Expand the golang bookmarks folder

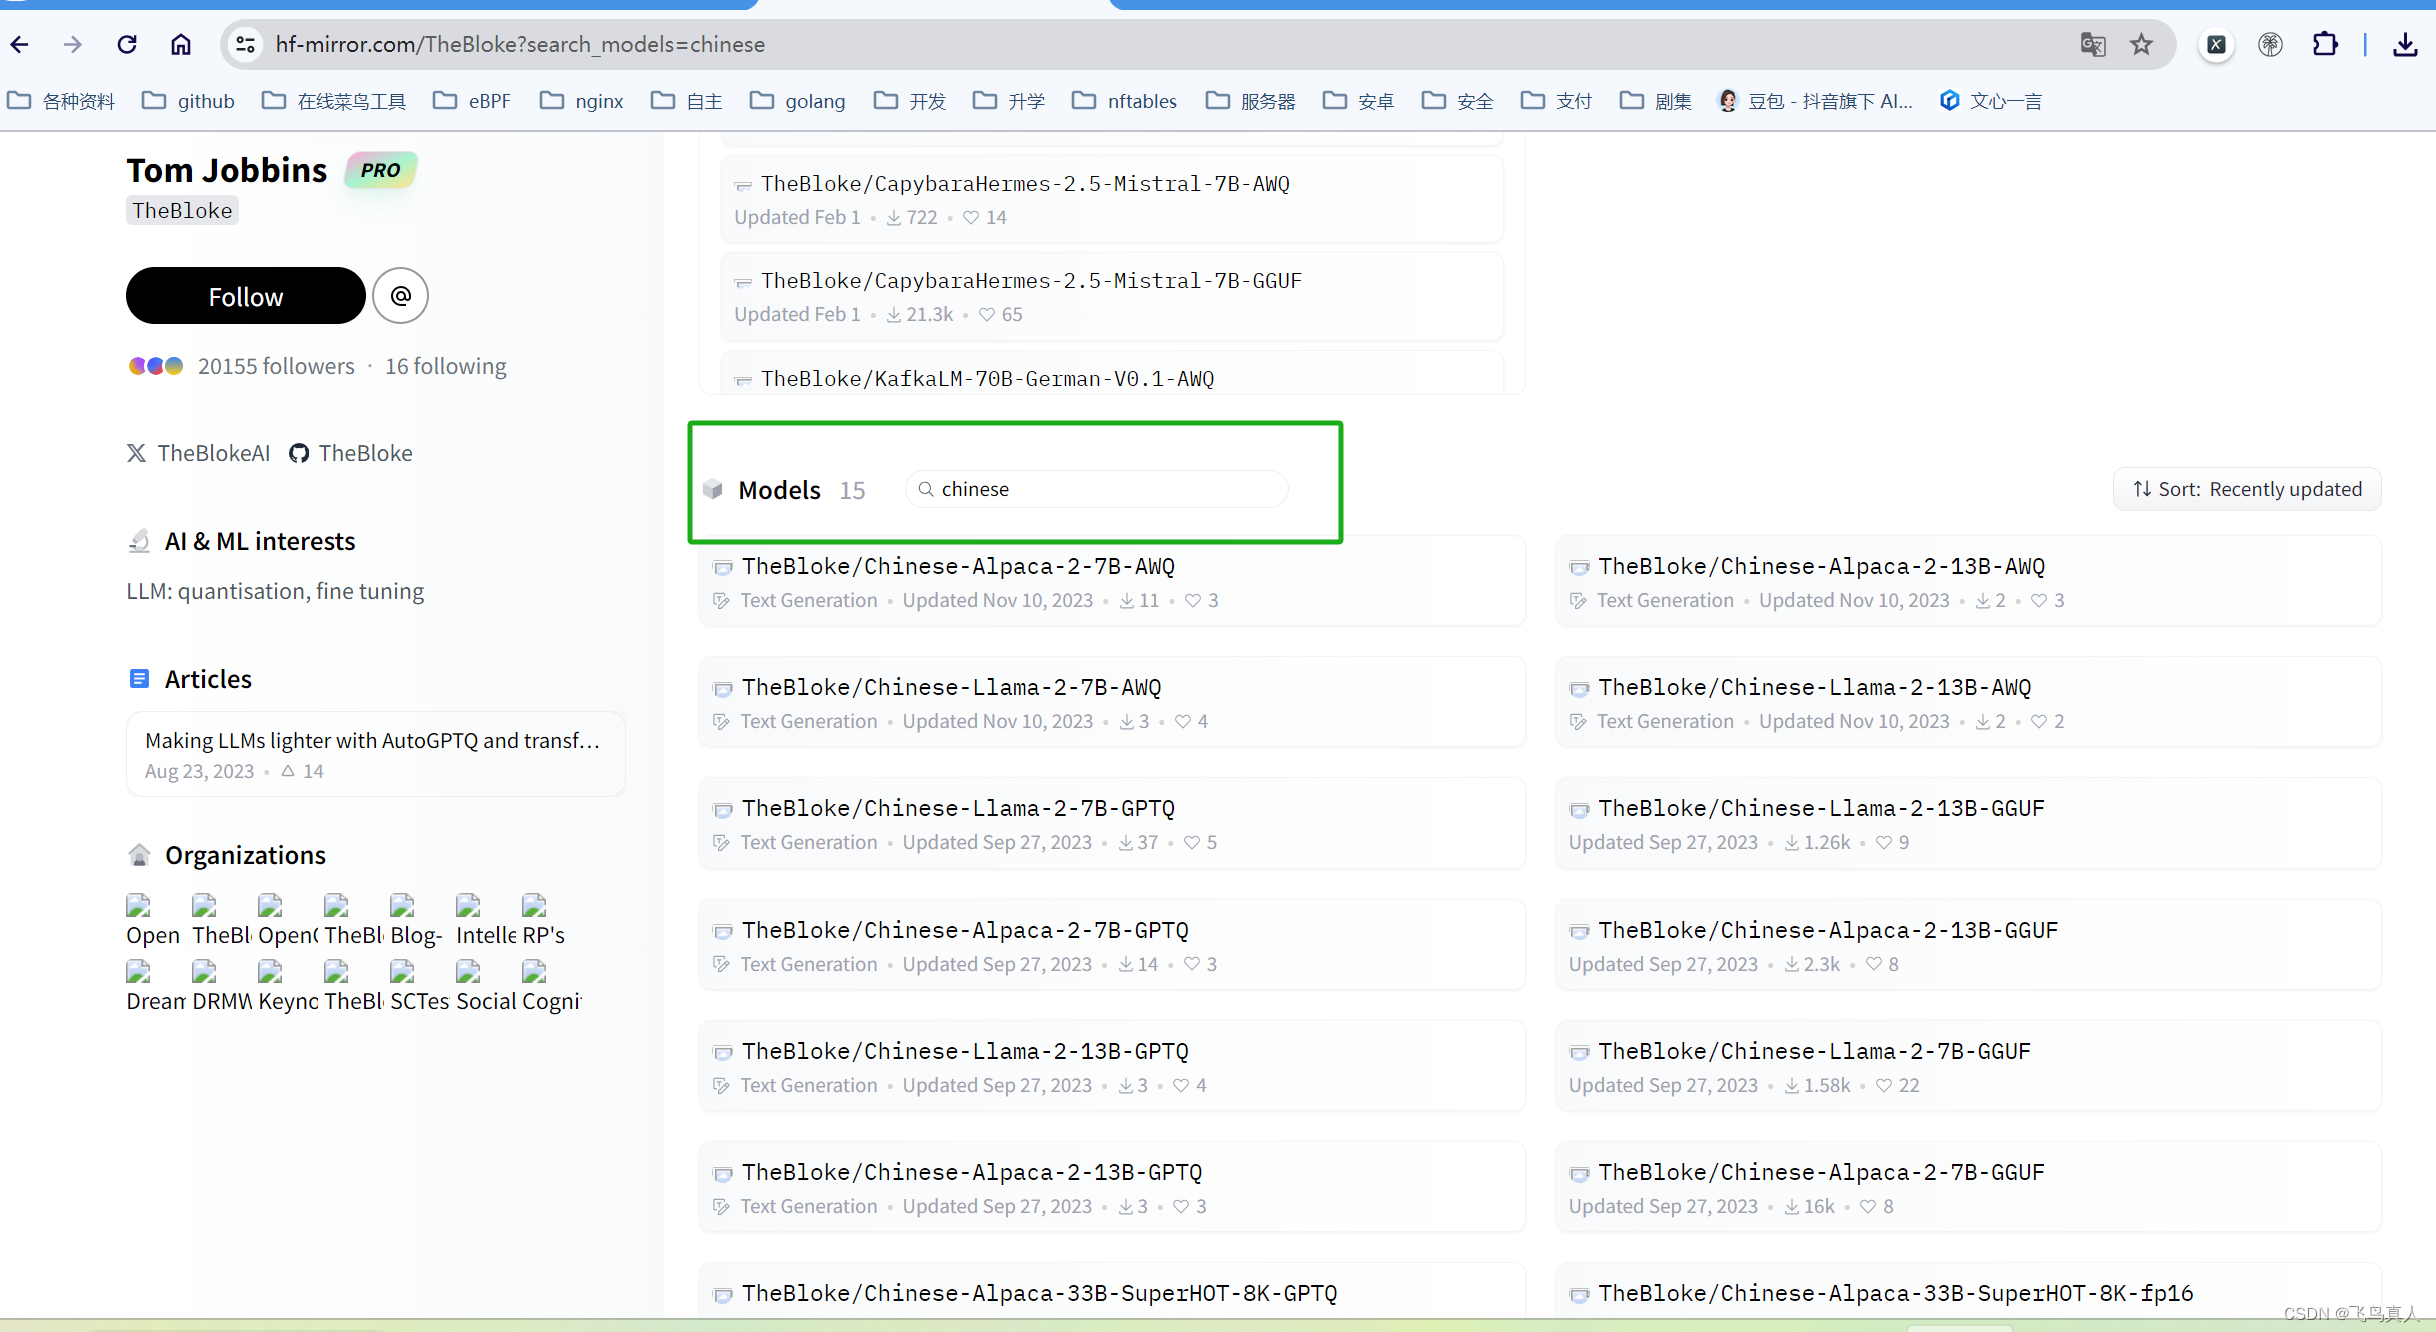point(797,101)
